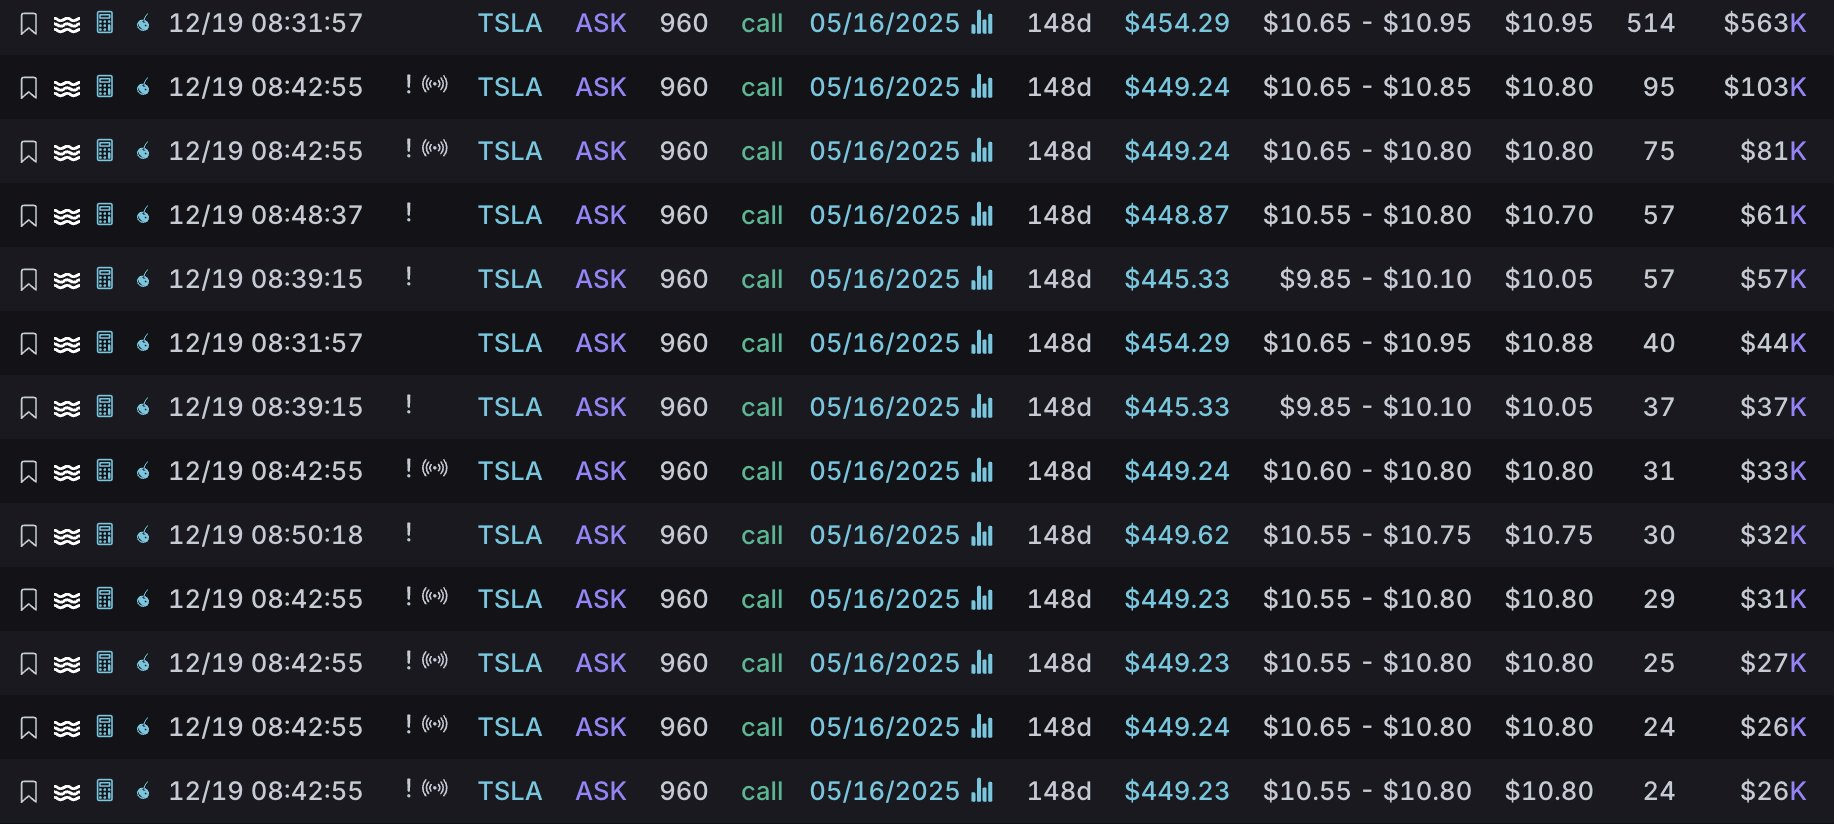Viewport: 1834px width, 824px height.
Task: Open the chart icon in the $37K row
Action: [x=982, y=406]
